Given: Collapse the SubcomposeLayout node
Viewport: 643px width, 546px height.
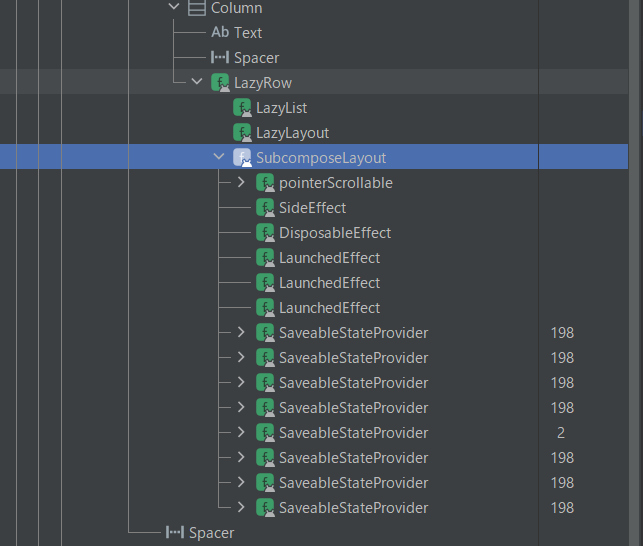Looking at the screenshot, I should [x=219, y=157].
